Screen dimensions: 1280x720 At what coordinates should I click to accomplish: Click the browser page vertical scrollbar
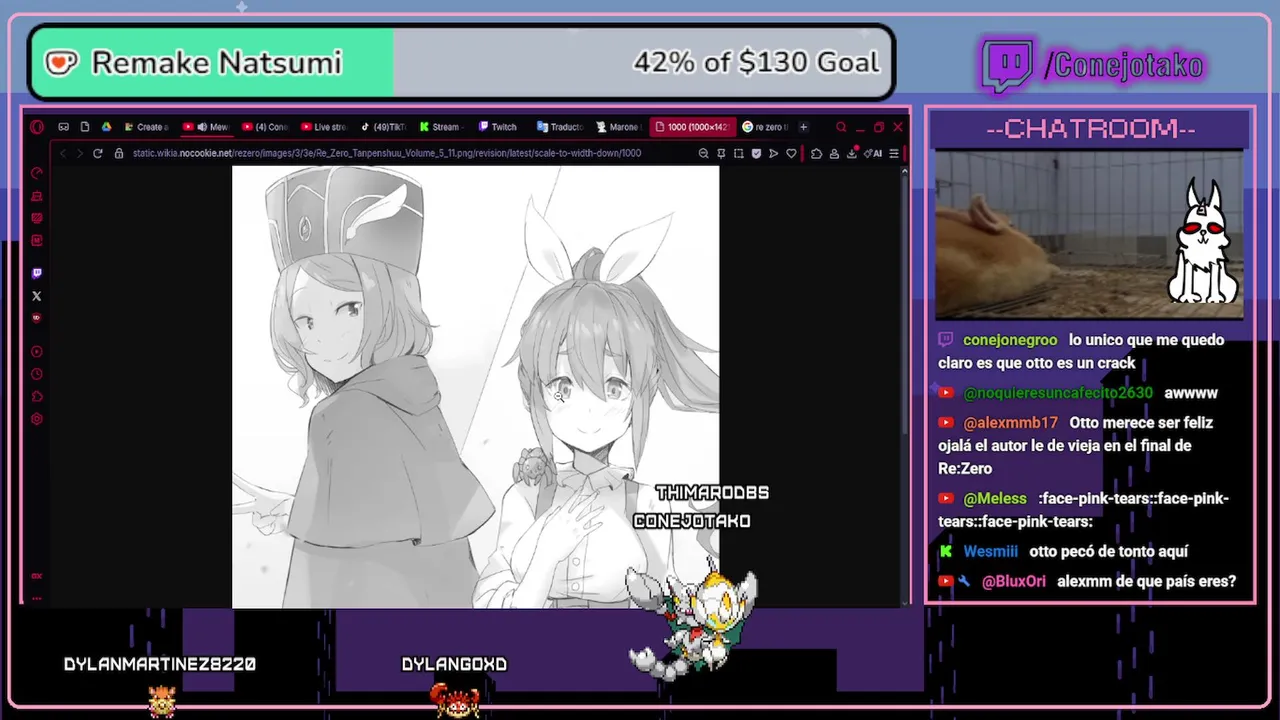tap(904, 385)
